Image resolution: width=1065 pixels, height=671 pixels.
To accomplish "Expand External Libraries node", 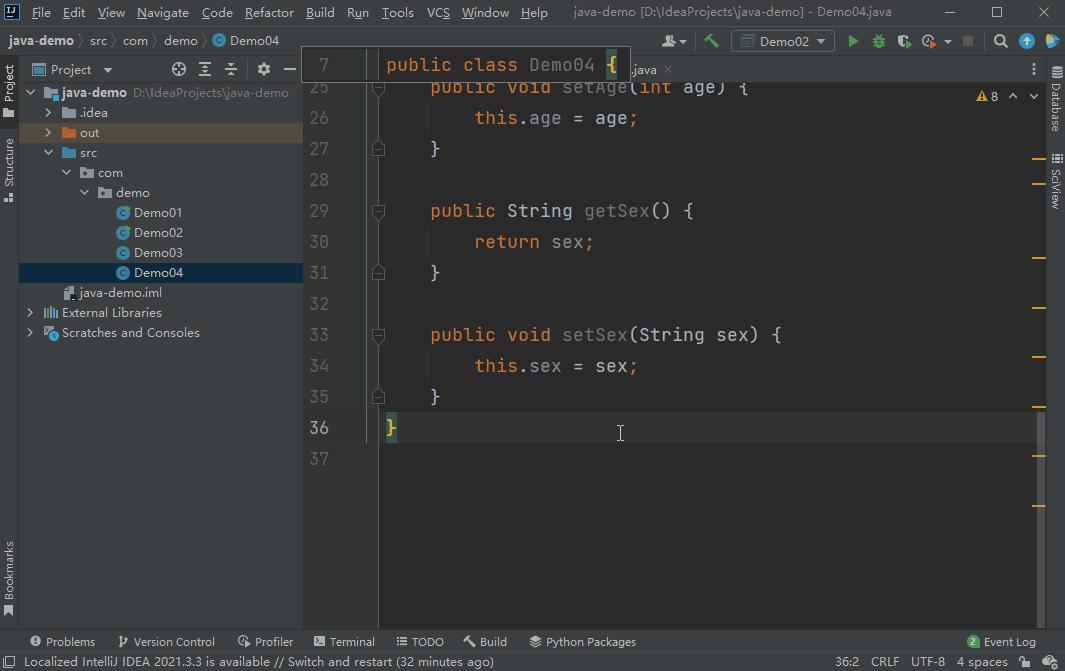I will pyautogui.click(x=30, y=312).
